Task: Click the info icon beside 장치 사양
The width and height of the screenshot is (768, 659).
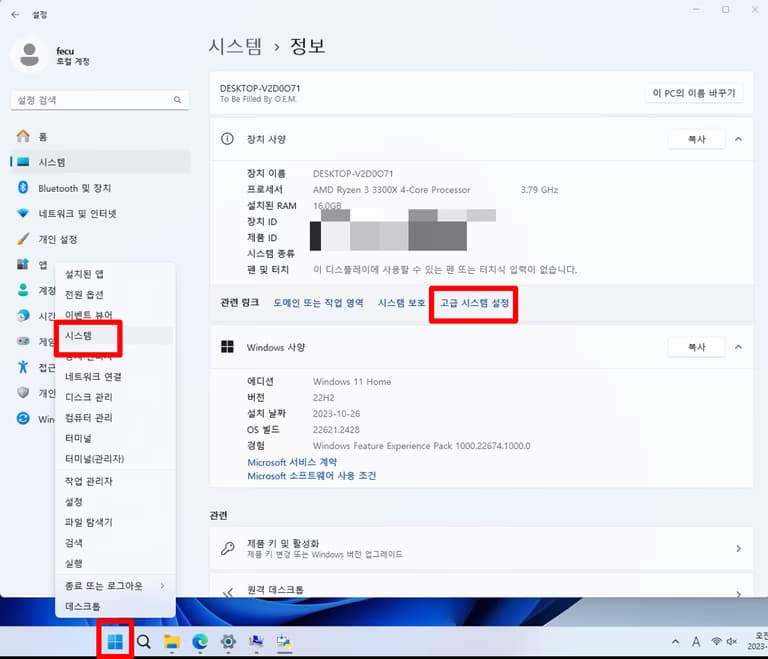Action: pyautogui.click(x=227, y=139)
